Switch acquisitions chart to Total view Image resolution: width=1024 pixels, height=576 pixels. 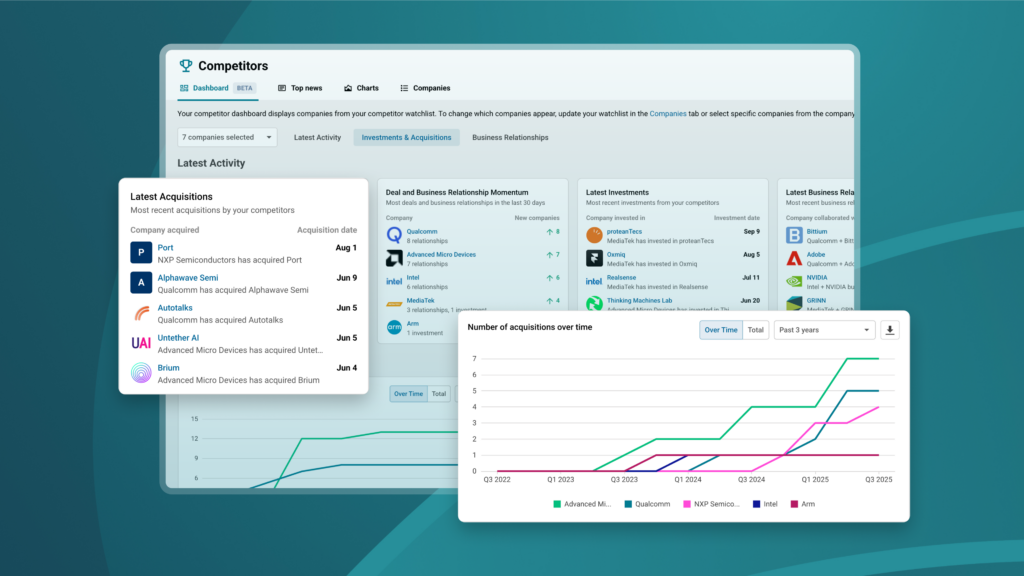click(x=756, y=330)
